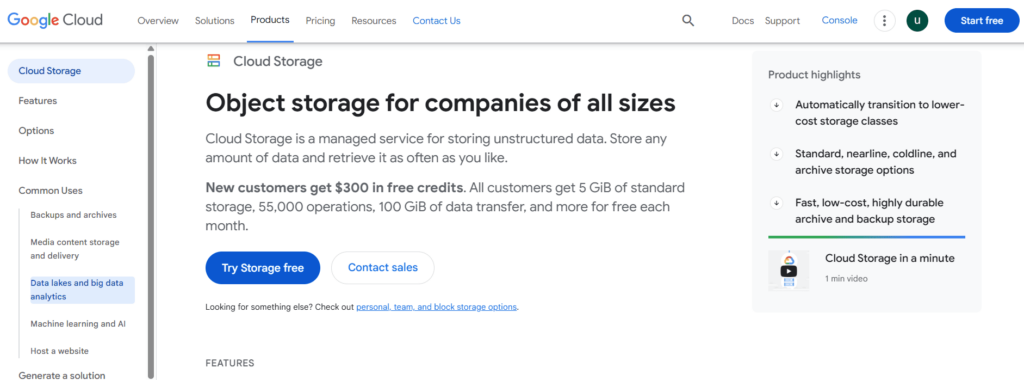The width and height of the screenshot is (1024, 380).
Task: Follow 'personal, team, and block storage options' link
Action: pyautogui.click(x=436, y=307)
